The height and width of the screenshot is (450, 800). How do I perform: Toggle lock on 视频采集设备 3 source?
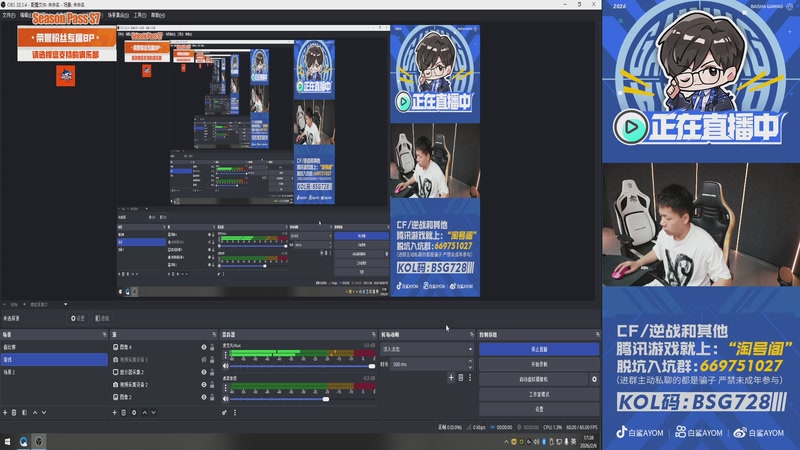(212, 360)
